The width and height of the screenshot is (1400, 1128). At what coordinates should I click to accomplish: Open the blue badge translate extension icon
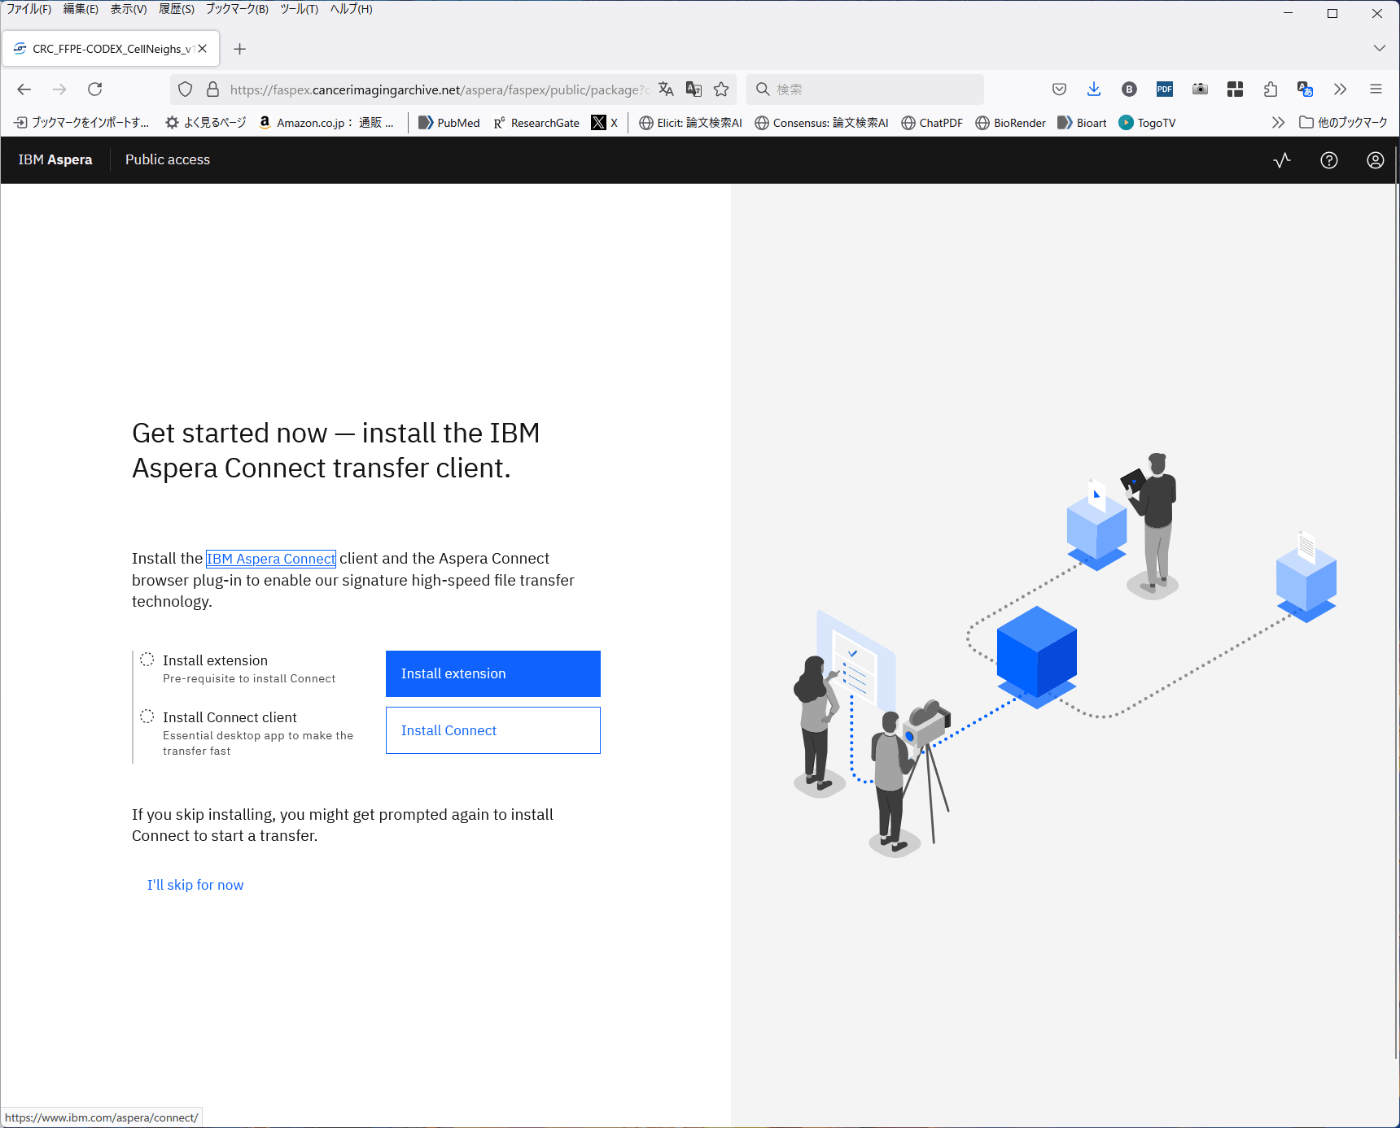pos(1305,89)
